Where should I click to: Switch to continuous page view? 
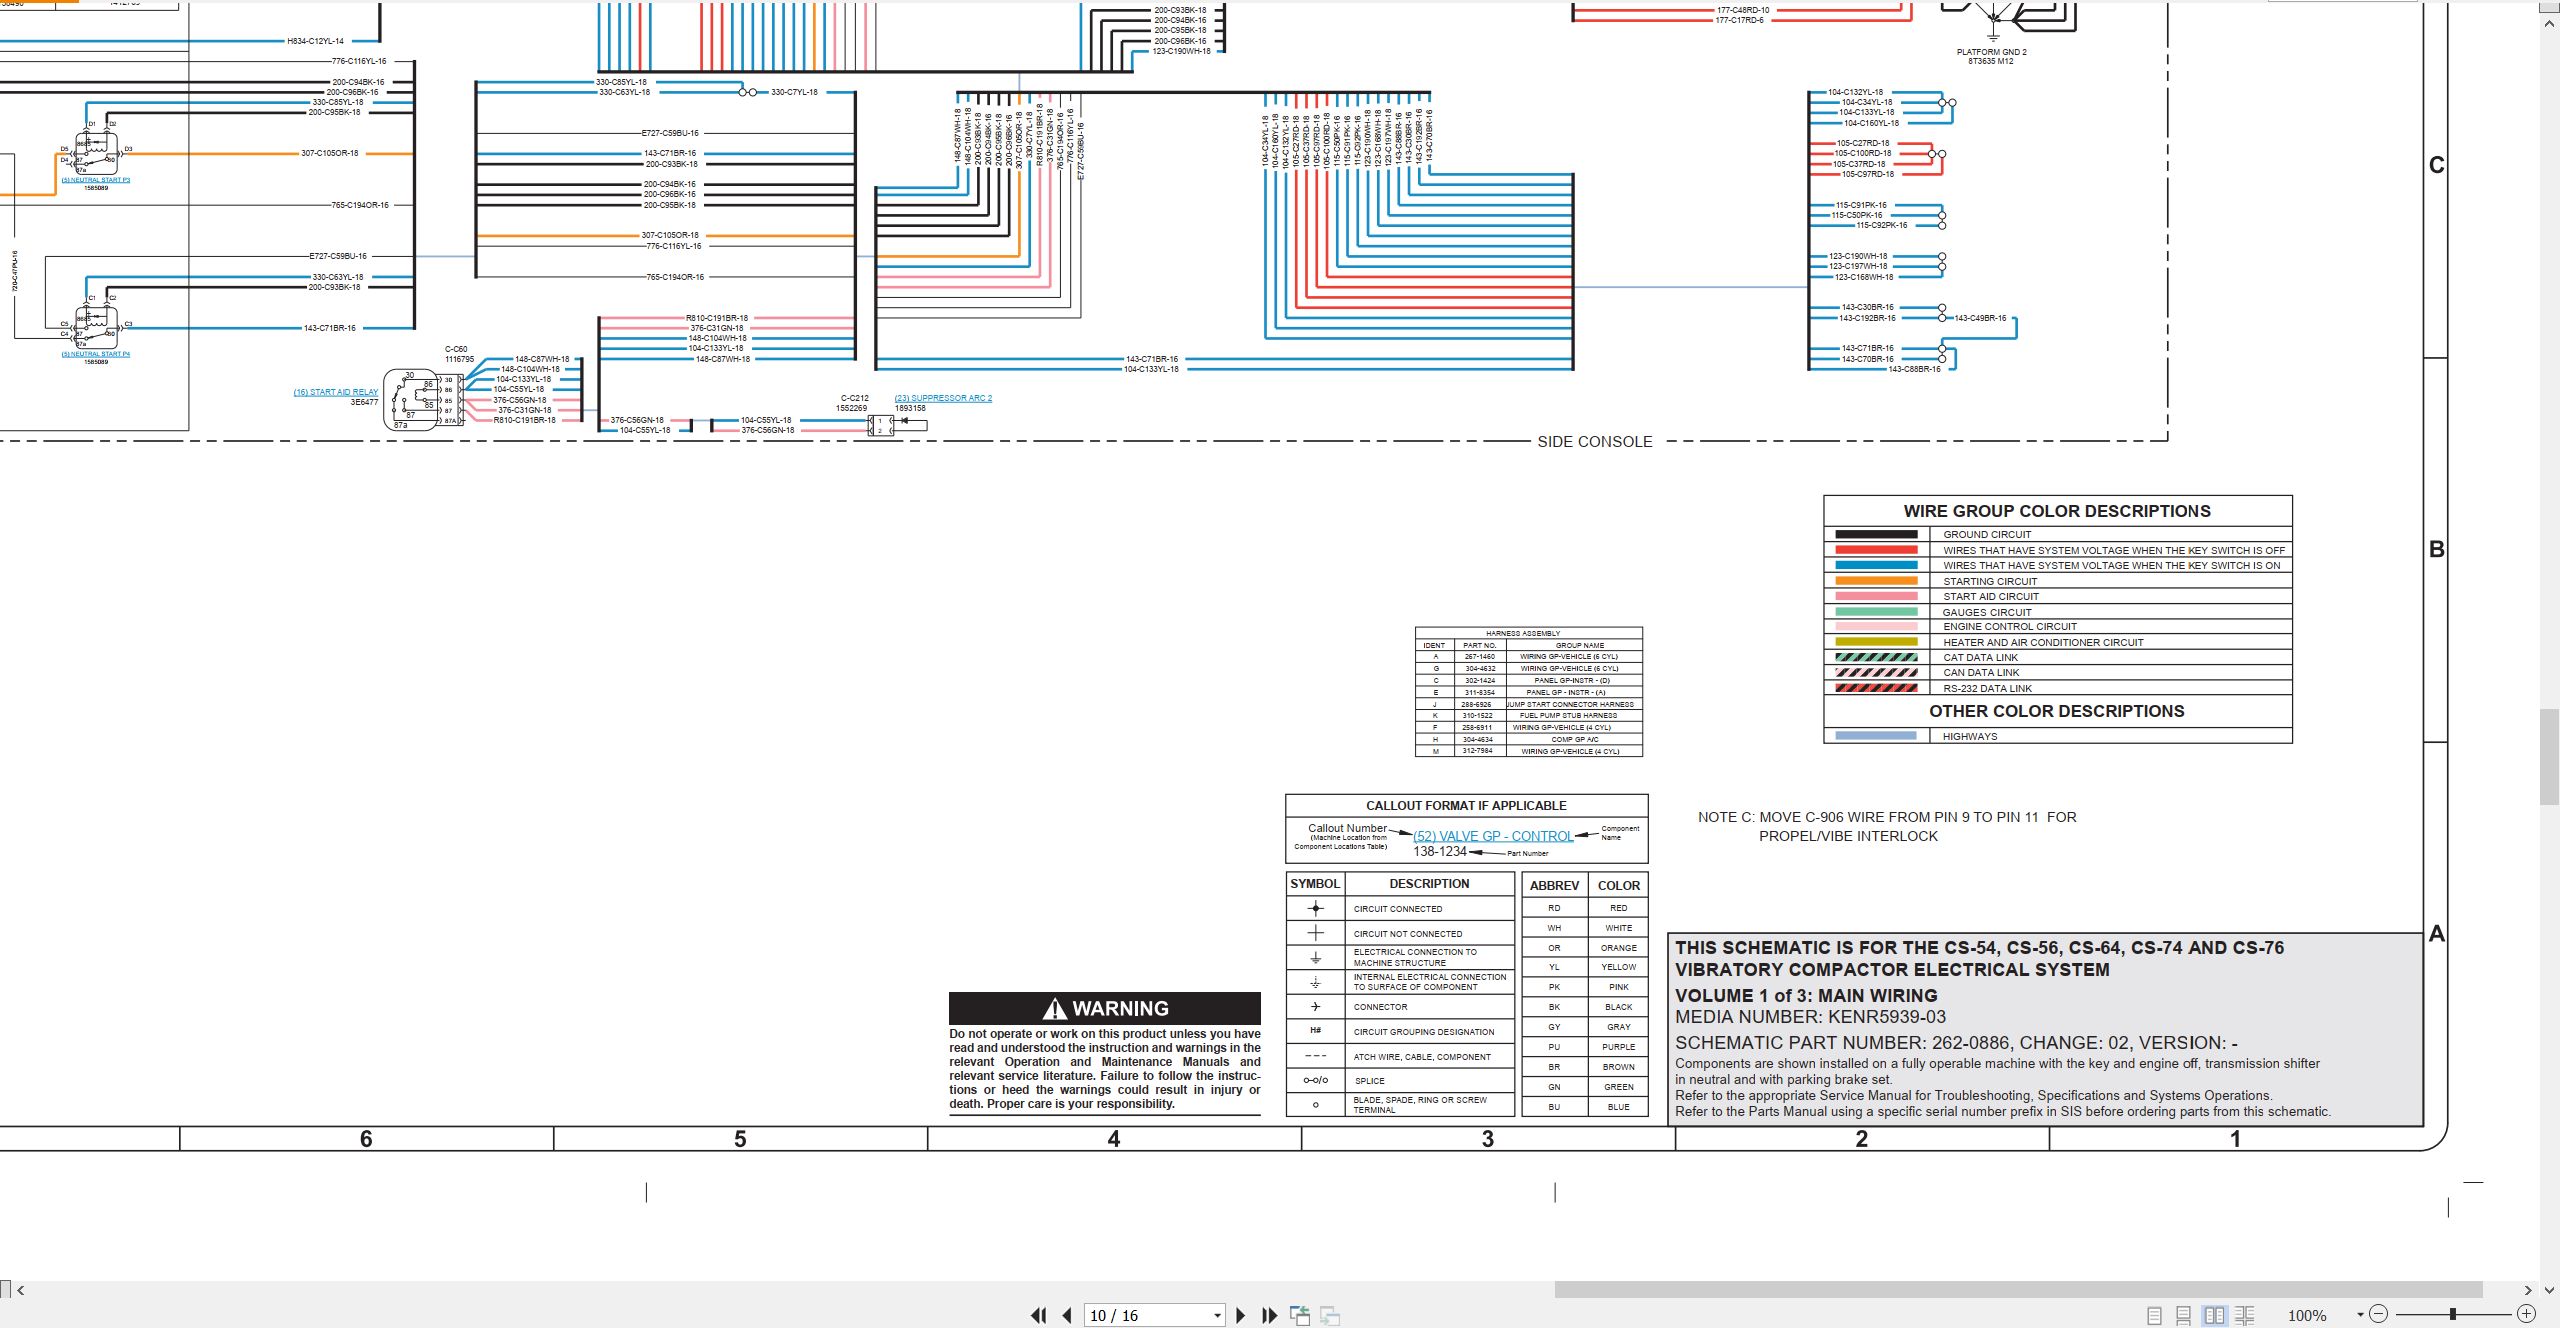coord(2184,1316)
